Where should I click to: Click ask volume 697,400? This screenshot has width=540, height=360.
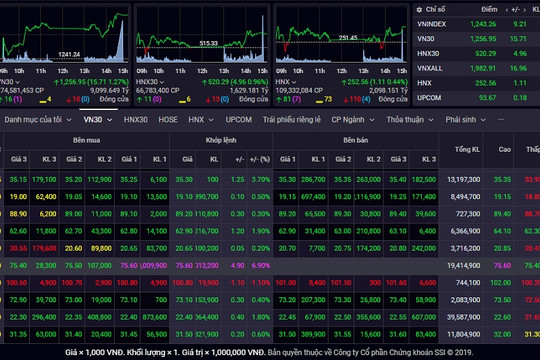coord(313,197)
